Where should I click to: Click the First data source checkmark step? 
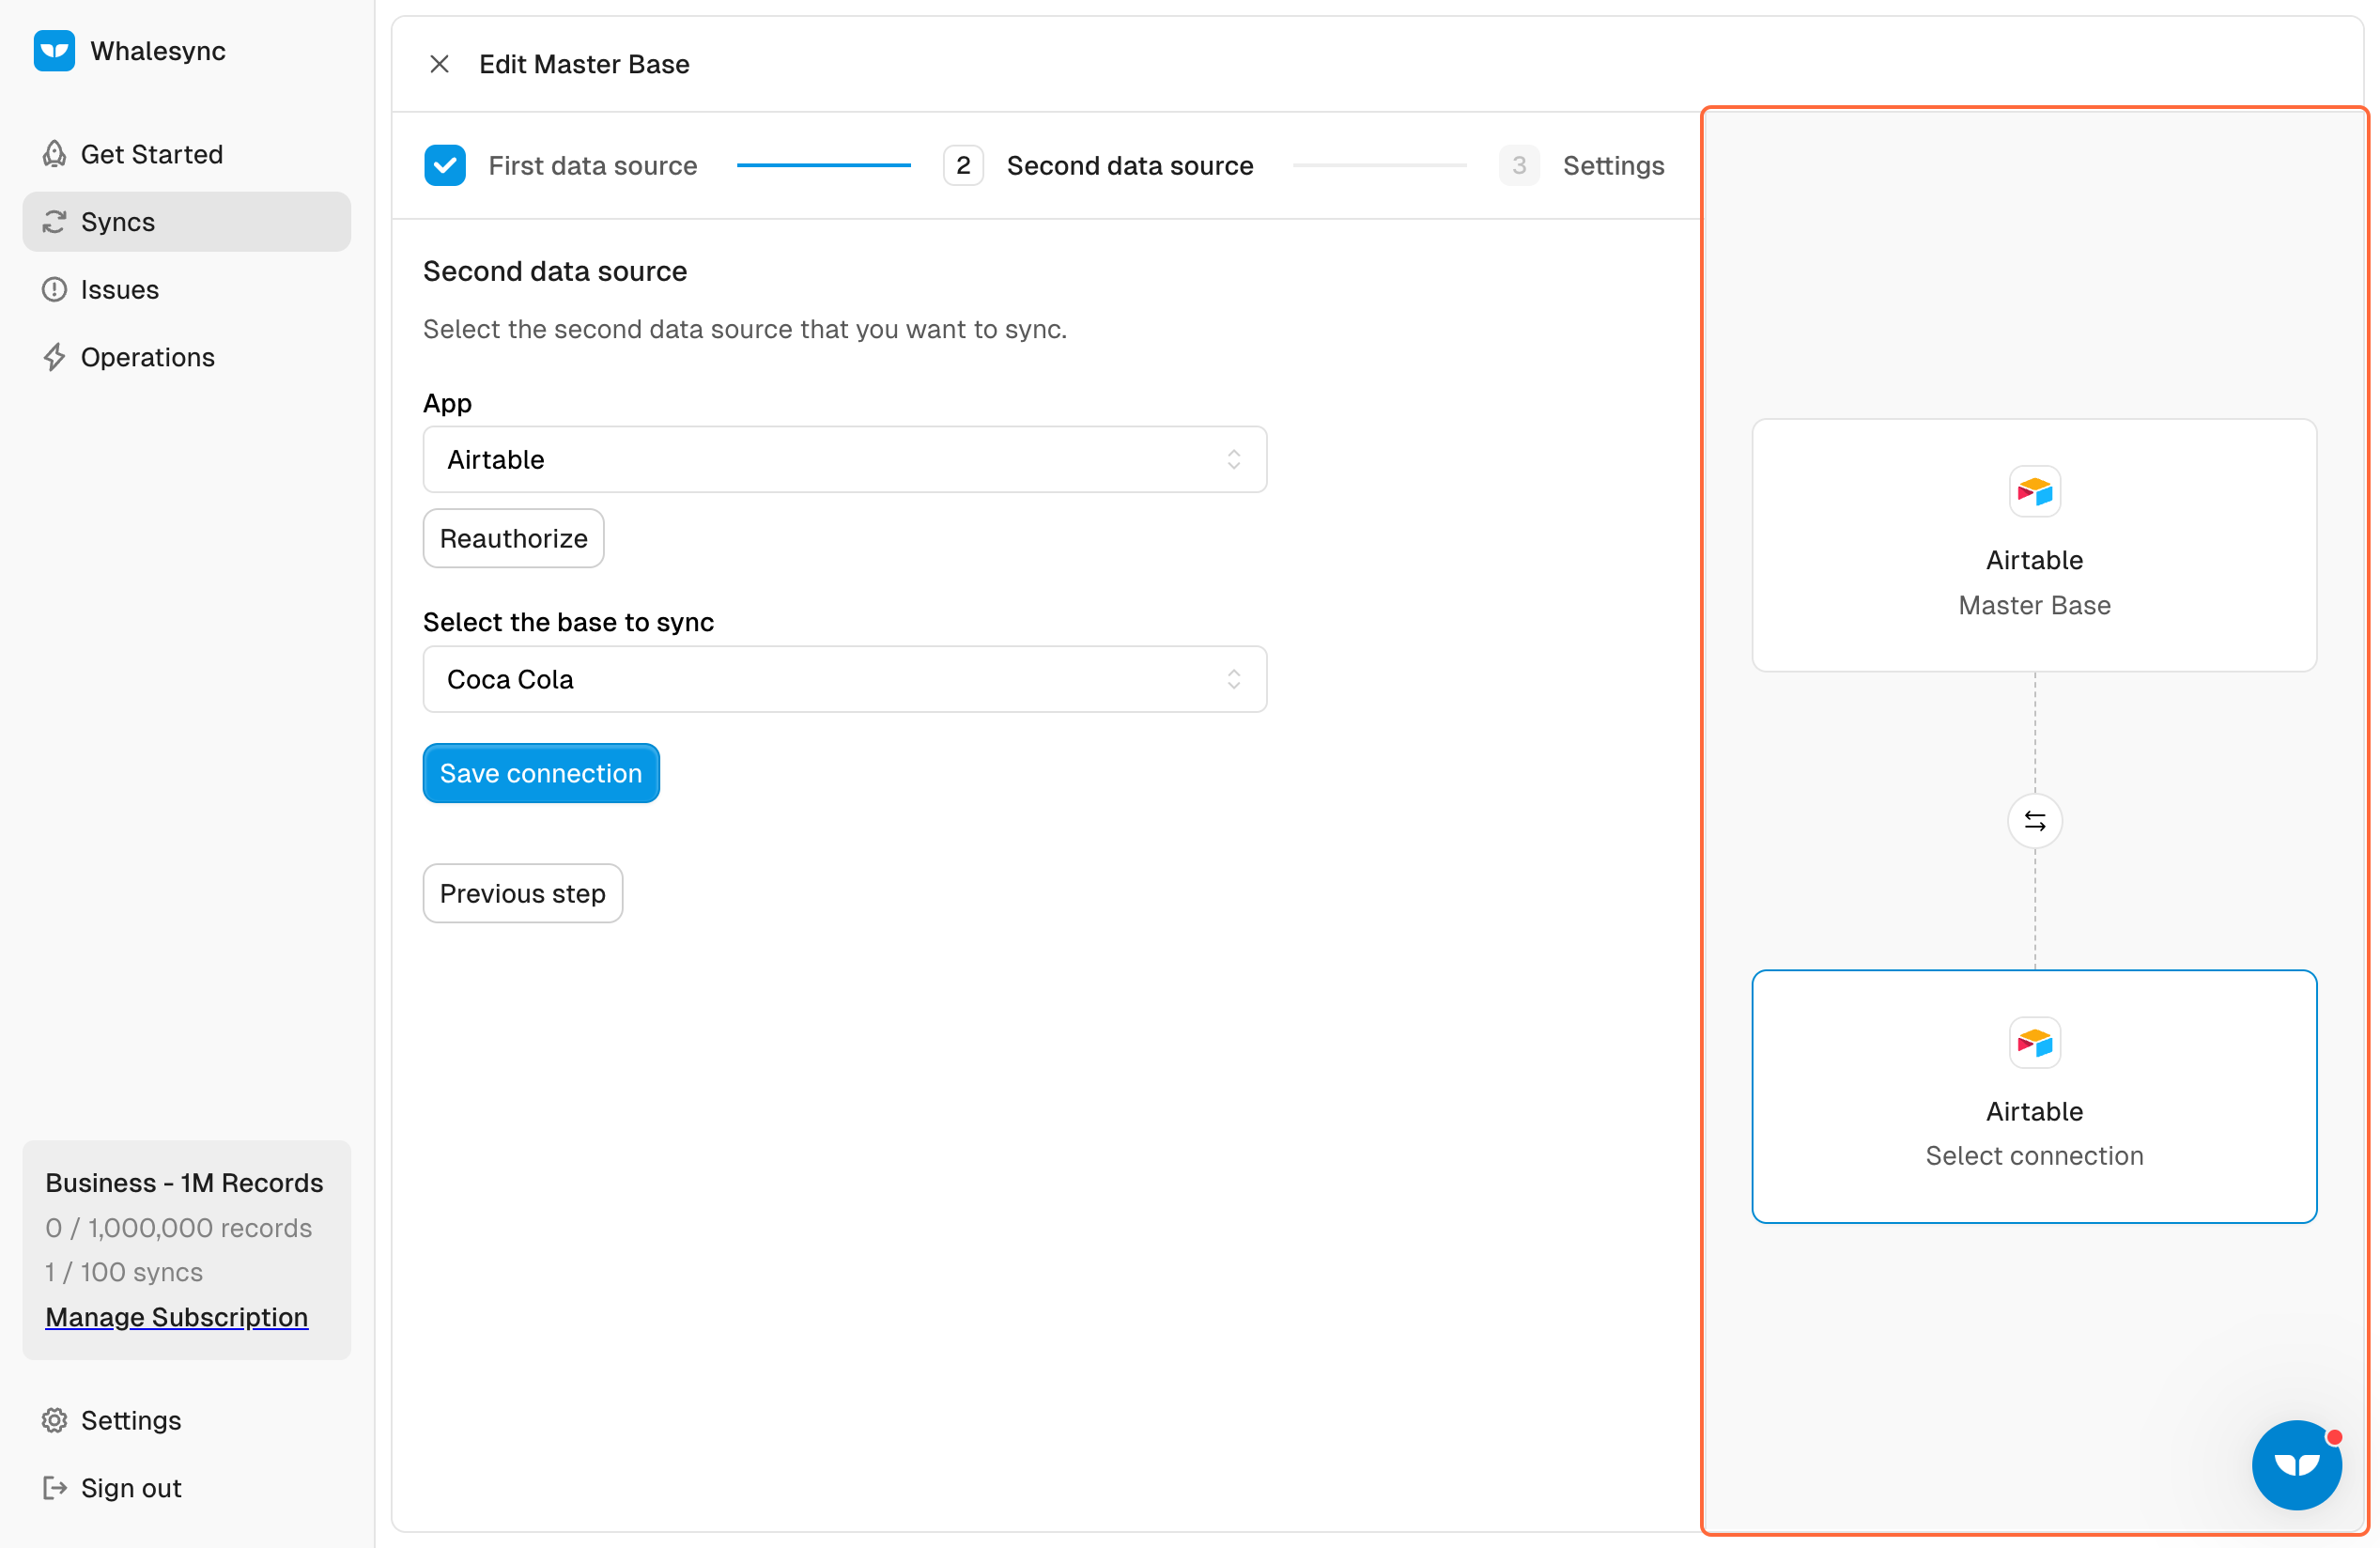click(445, 166)
